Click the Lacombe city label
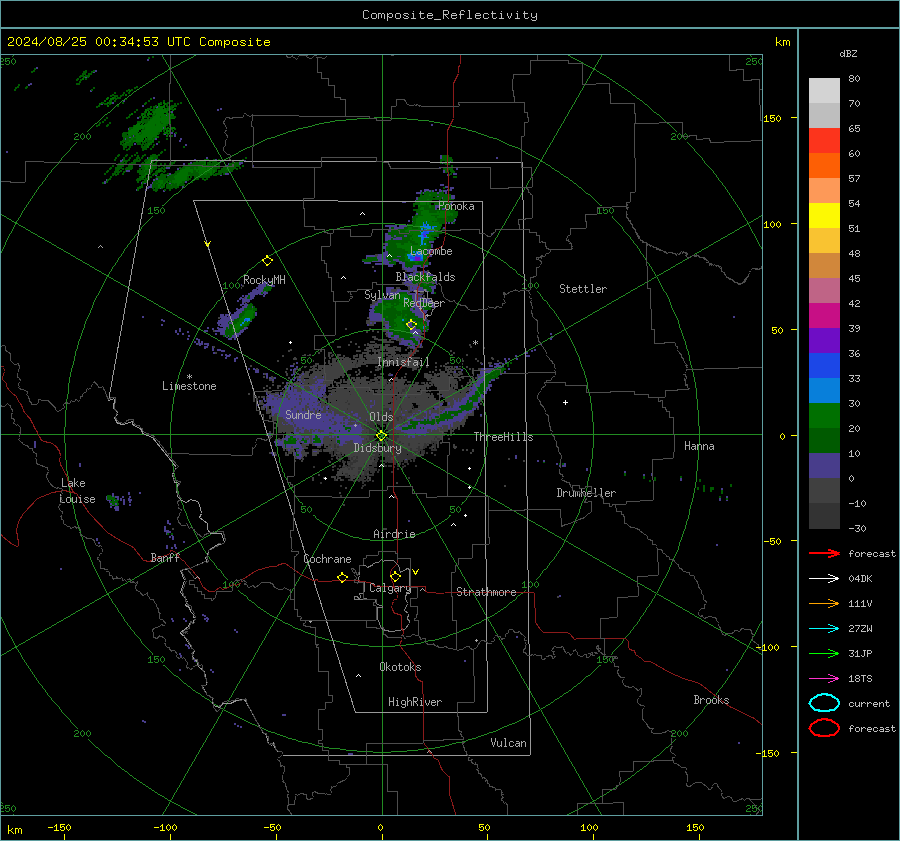This screenshot has height=841, width=900. 431,251
